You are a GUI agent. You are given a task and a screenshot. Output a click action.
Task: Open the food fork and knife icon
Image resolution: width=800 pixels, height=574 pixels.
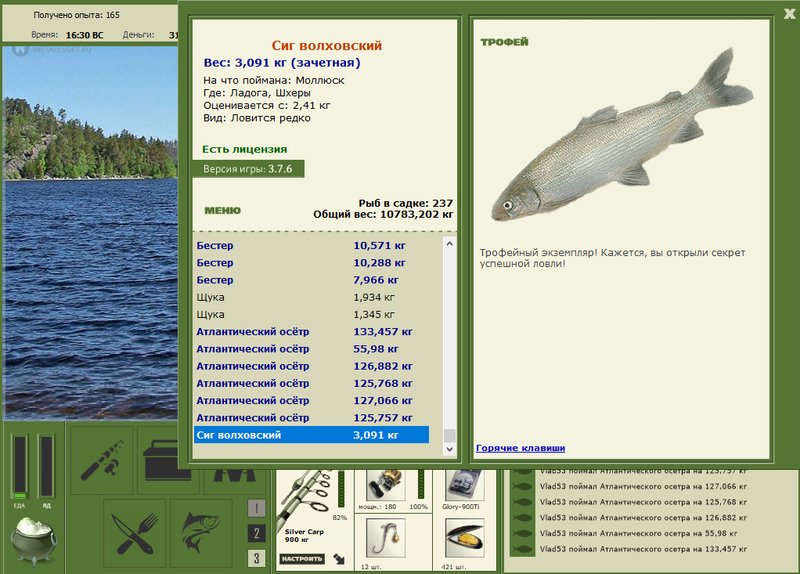[x=135, y=534]
